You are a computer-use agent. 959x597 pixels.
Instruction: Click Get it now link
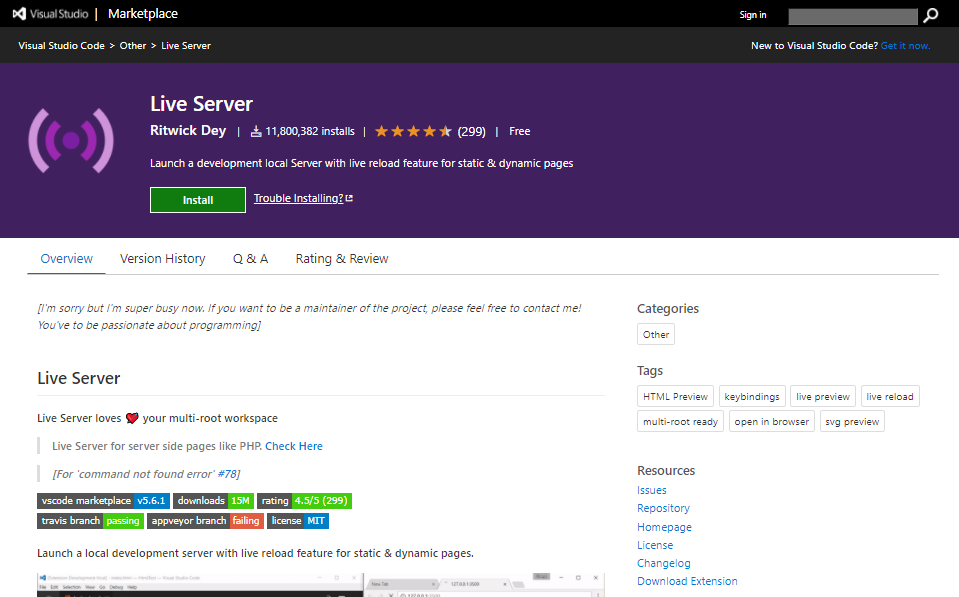tap(905, 45)
